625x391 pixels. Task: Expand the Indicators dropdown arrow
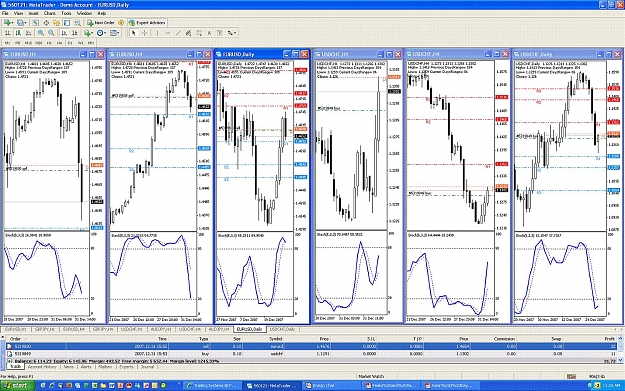pyautogui.click(x=92, y=33)
